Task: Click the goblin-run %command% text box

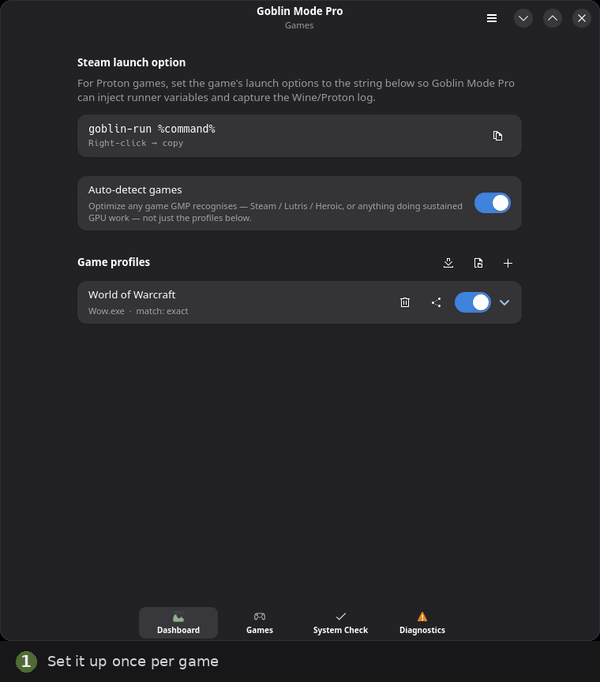Action: coord(299,136)
